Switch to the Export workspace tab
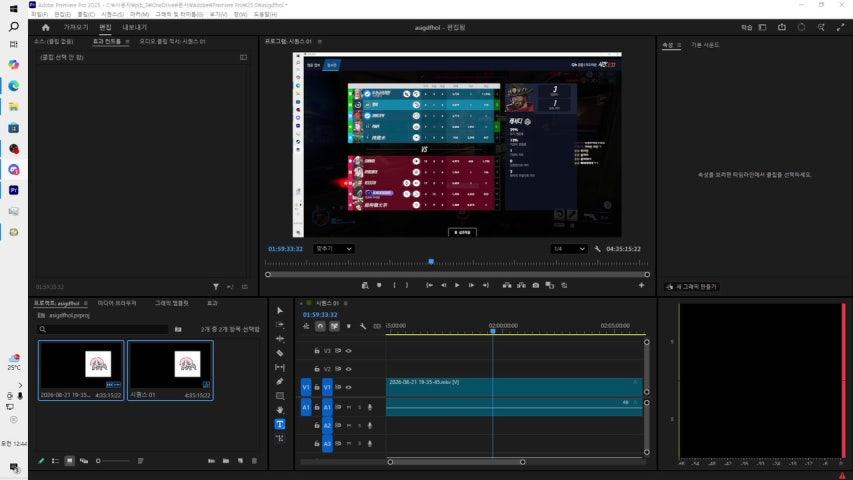853x480 pixels. click(x=134, y=27)
